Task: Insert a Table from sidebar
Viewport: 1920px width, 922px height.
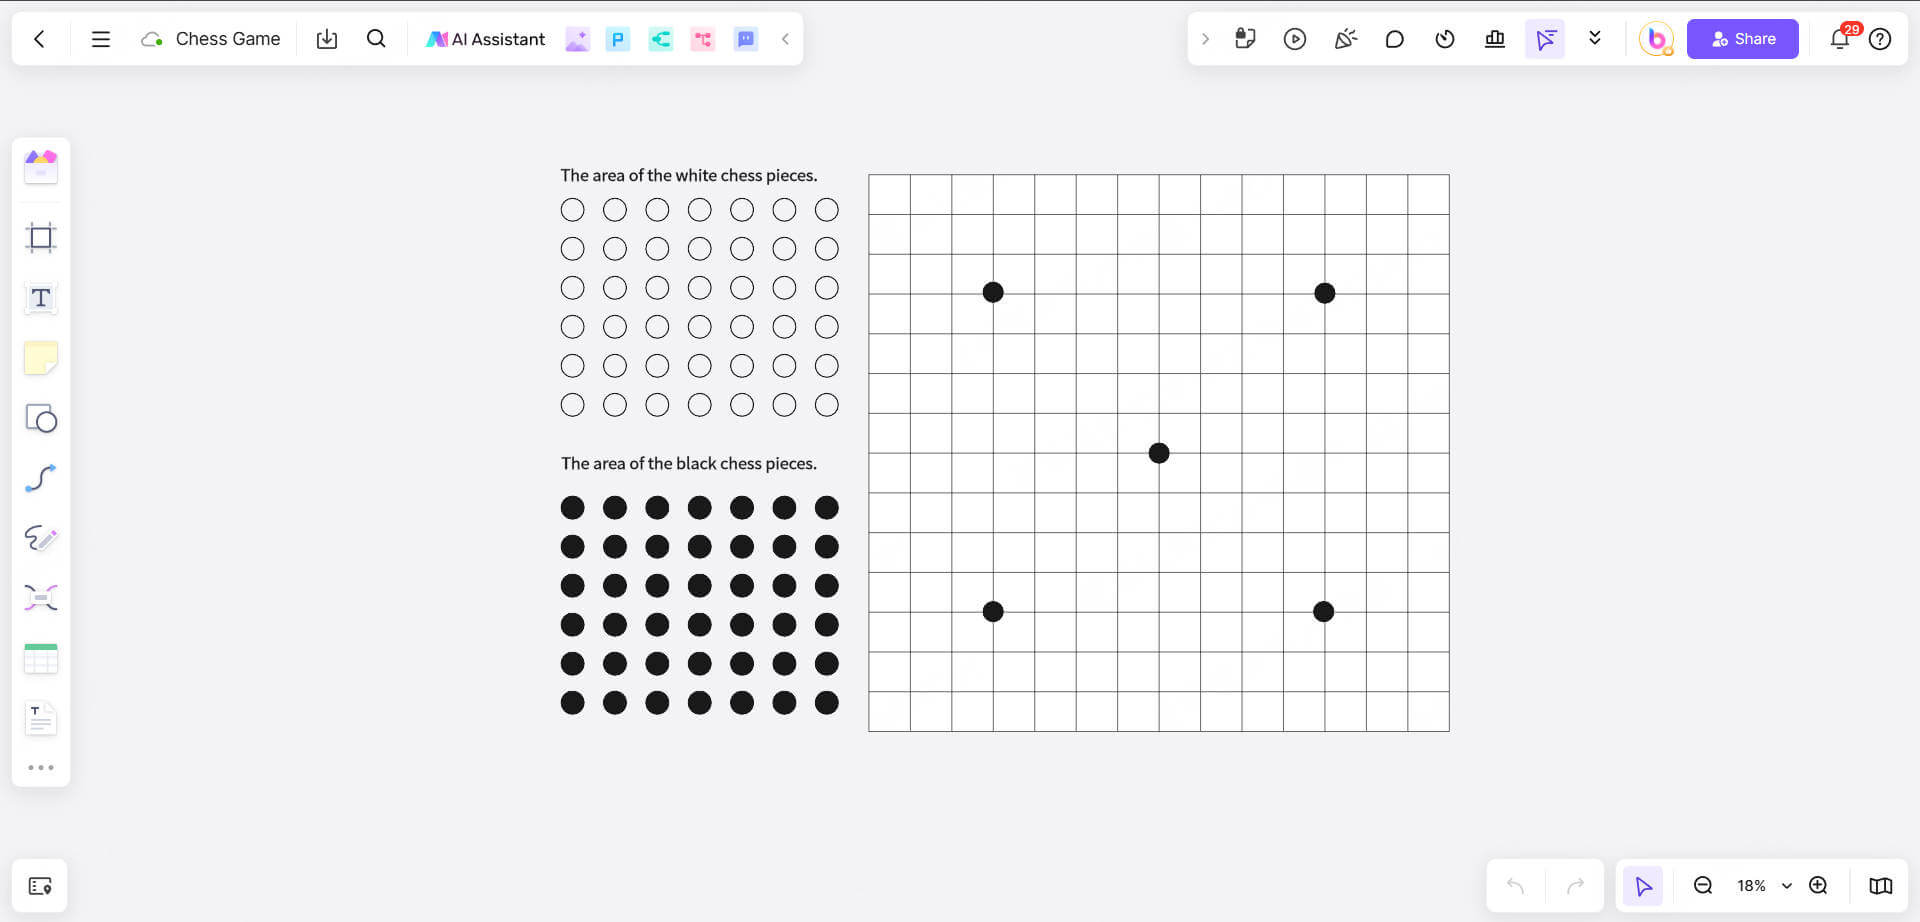Action: 41,659
